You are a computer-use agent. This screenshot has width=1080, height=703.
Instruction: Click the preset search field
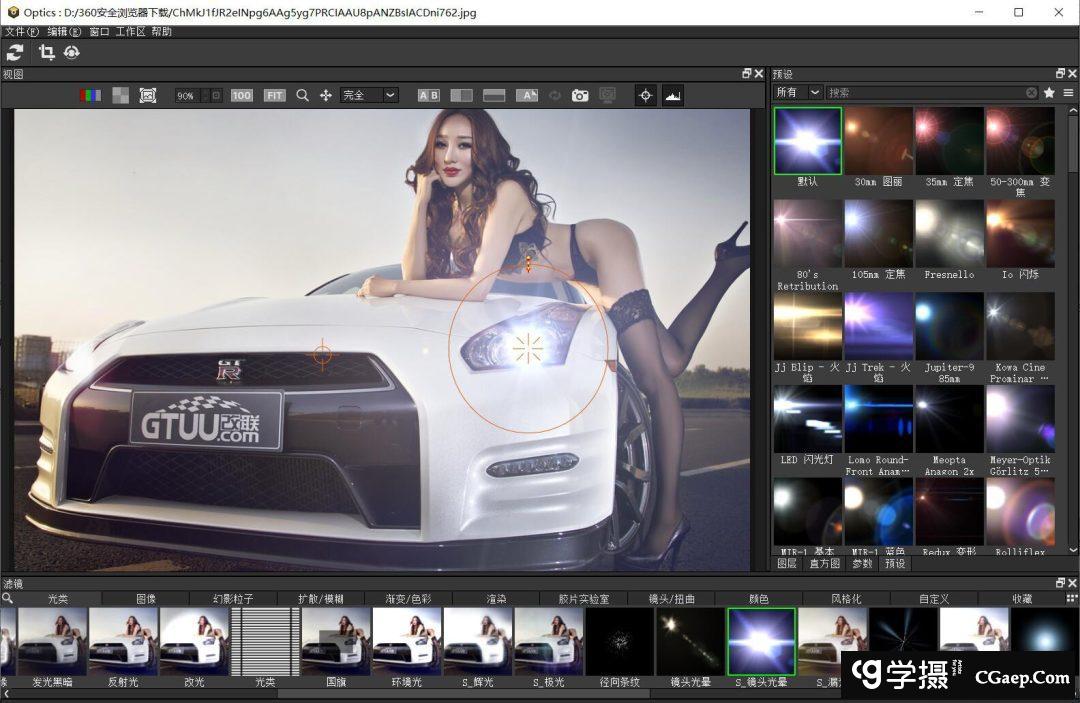[x=925, y=92]
